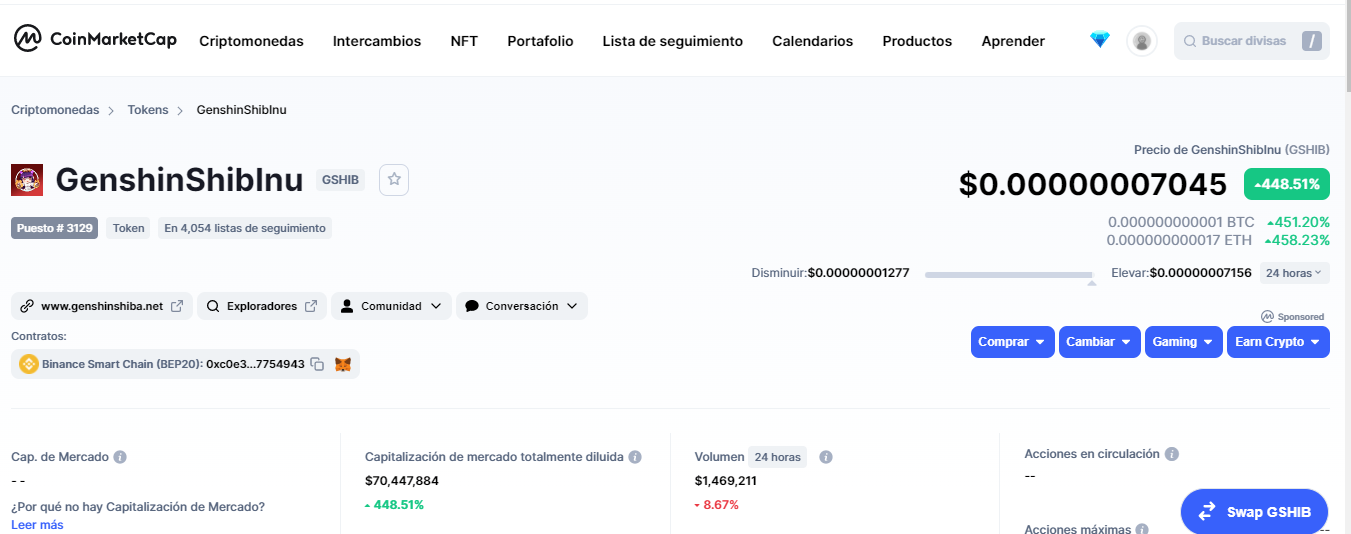The image size is (1351, 534).
Task: Click the GenshinShibInu token logo
Action: pos(27,180)
